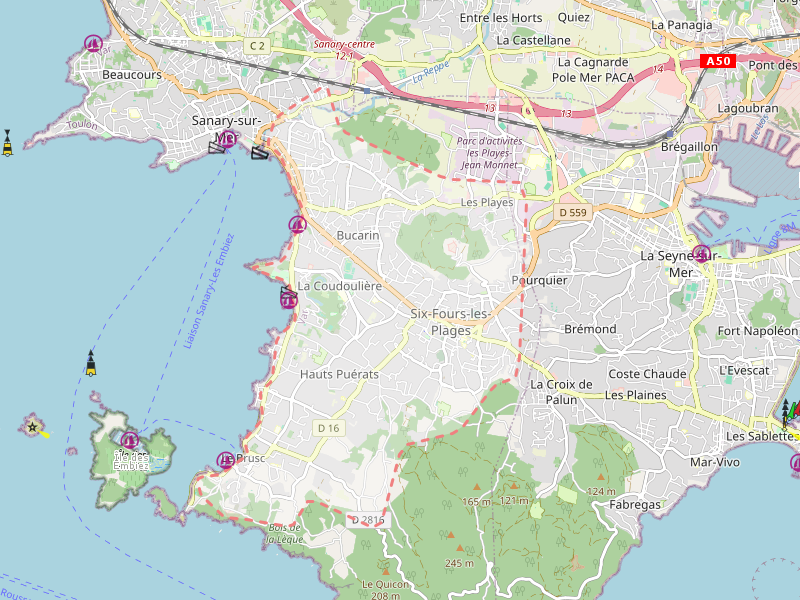Screen dimensions: 800x600
Task: Click the marina icon on Île des Embiez
Action: pos(129,440)
